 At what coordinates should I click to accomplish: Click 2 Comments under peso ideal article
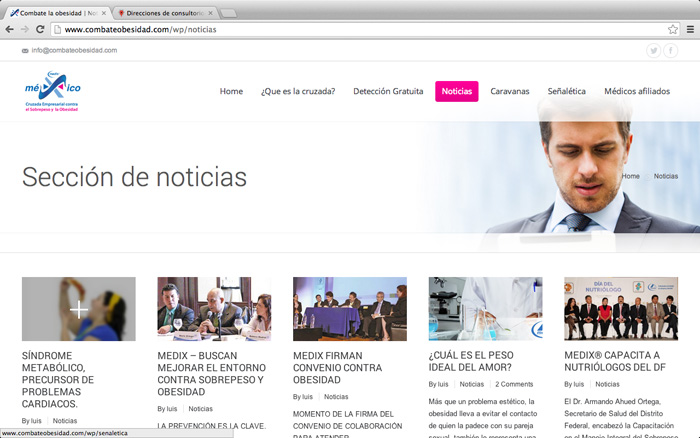coord(514,384)
